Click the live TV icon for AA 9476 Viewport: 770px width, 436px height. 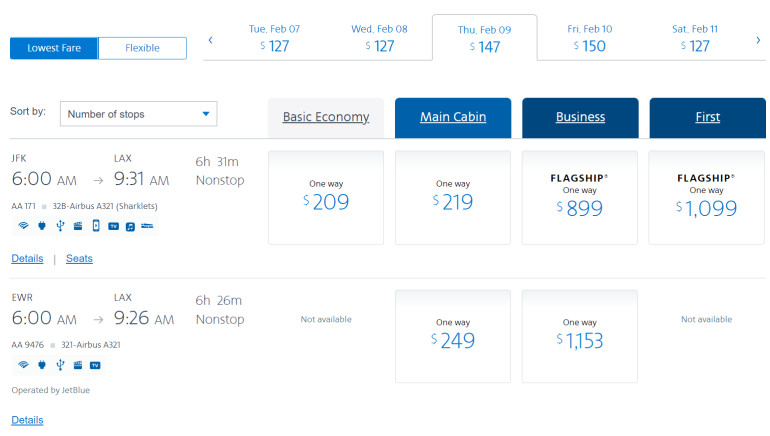click(96, 365)
